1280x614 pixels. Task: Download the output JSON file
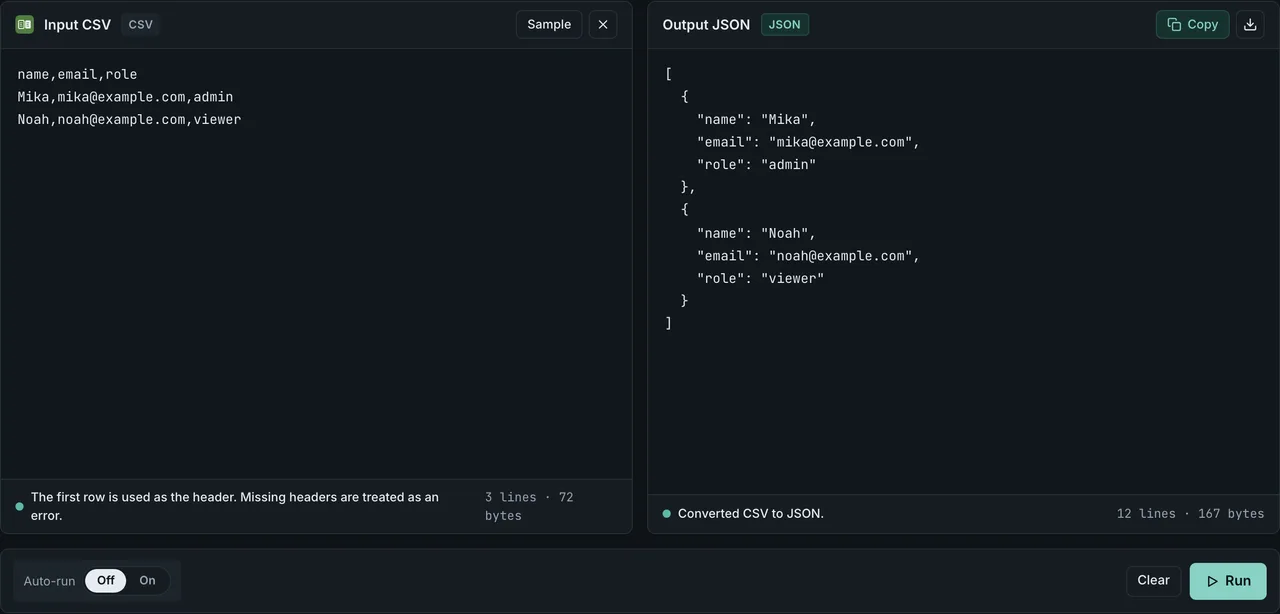(1250, 24)
